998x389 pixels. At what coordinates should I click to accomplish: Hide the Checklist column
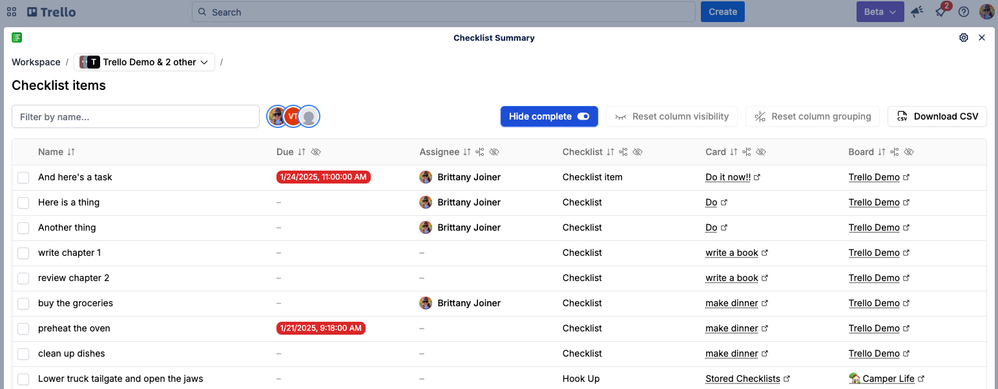pos(638,152)
